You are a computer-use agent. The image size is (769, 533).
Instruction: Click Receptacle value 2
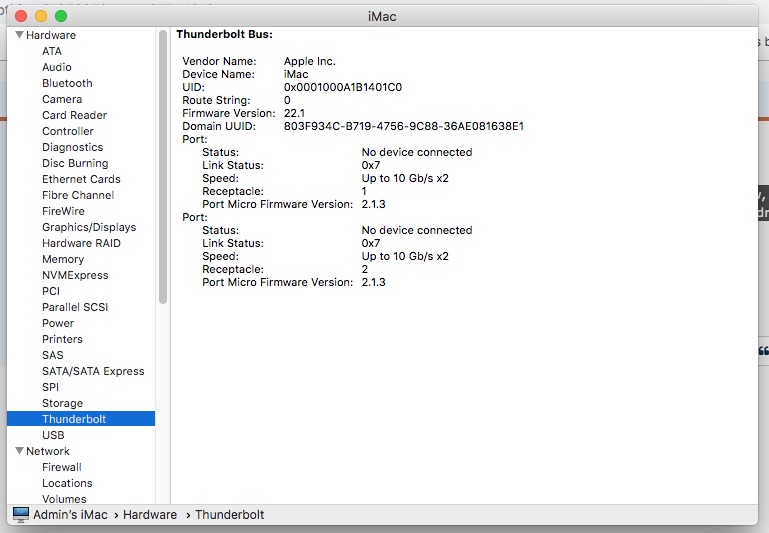(x=364, y=269)
